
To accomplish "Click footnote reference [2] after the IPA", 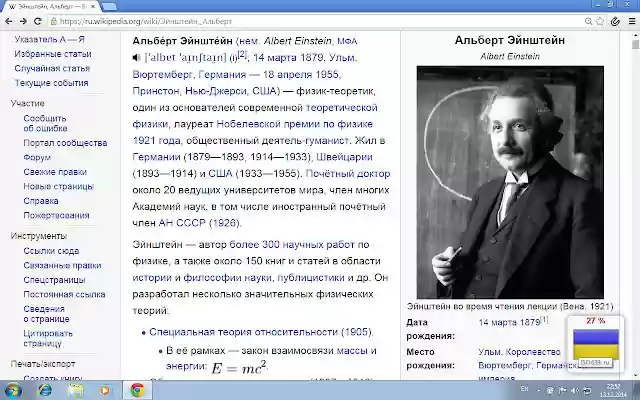I will tap(242, 54).
